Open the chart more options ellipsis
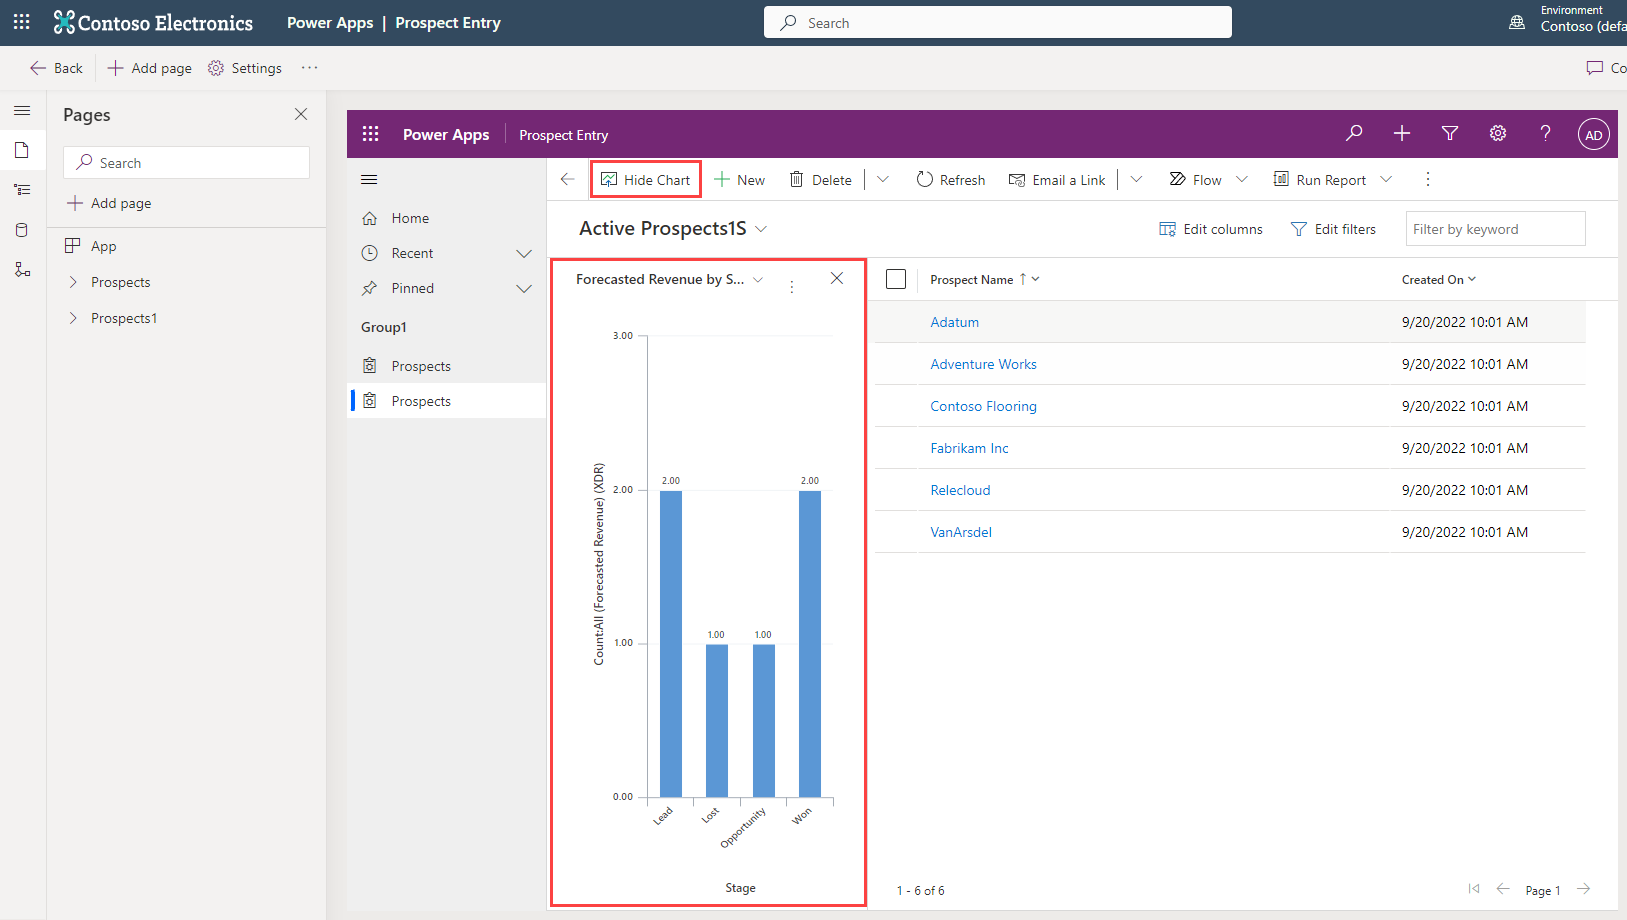Viewport: 1627px width, 920px height. [792, 287]
